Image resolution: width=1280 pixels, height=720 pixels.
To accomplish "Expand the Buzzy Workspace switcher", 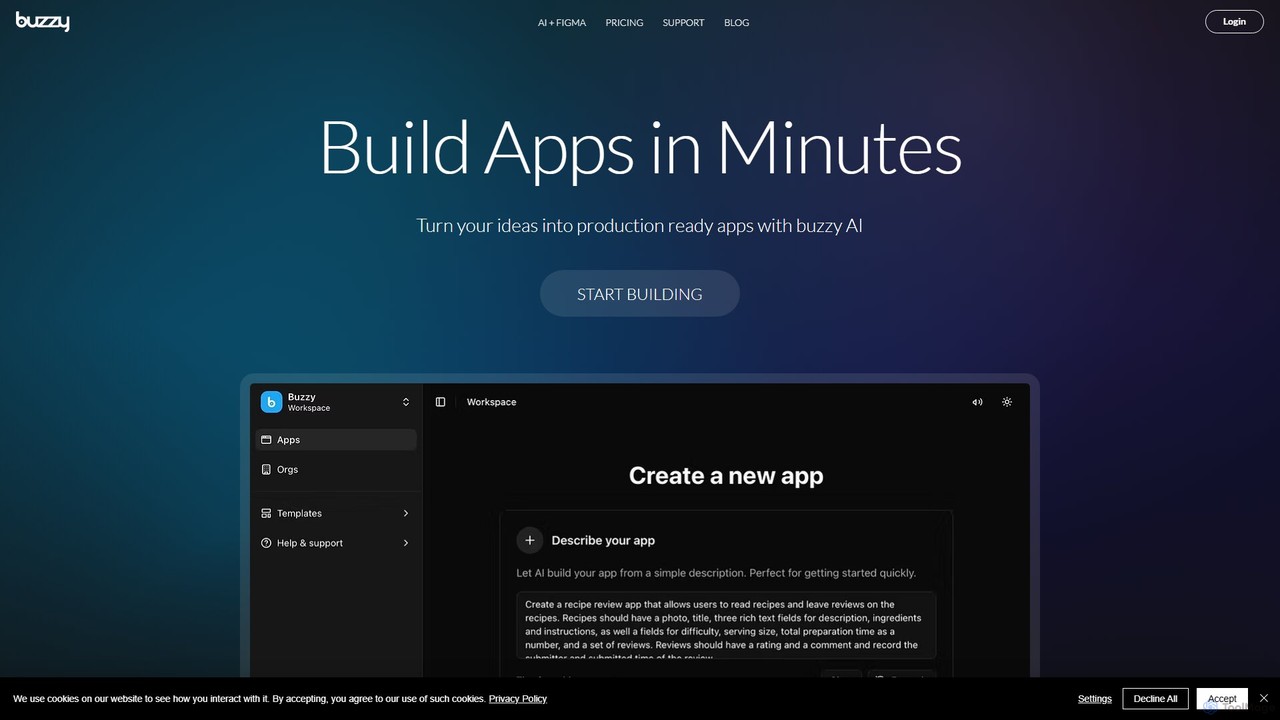I will pyautogui.click(x=406, y=402).
